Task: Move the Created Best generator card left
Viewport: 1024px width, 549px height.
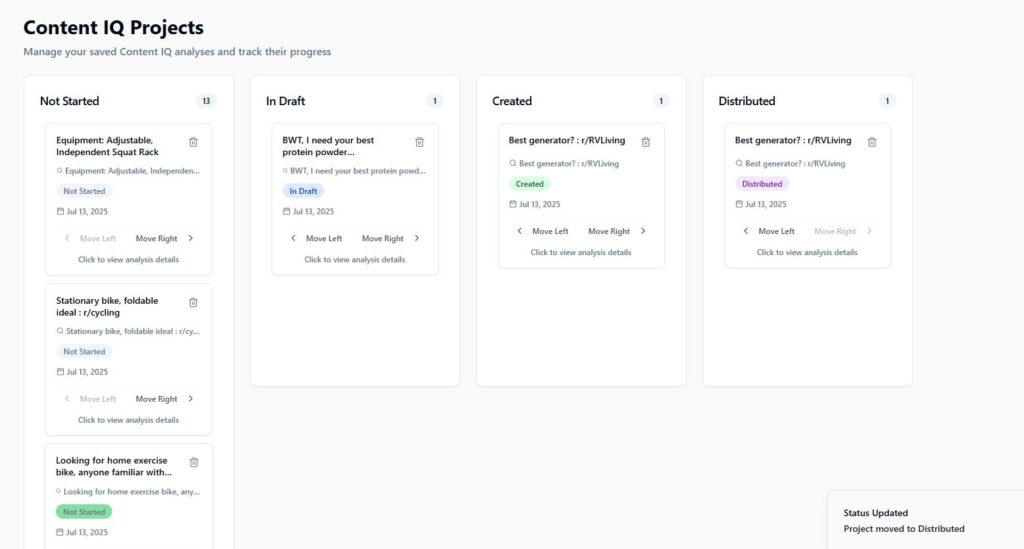Action: pyautogui.click(x=543, y=231)
